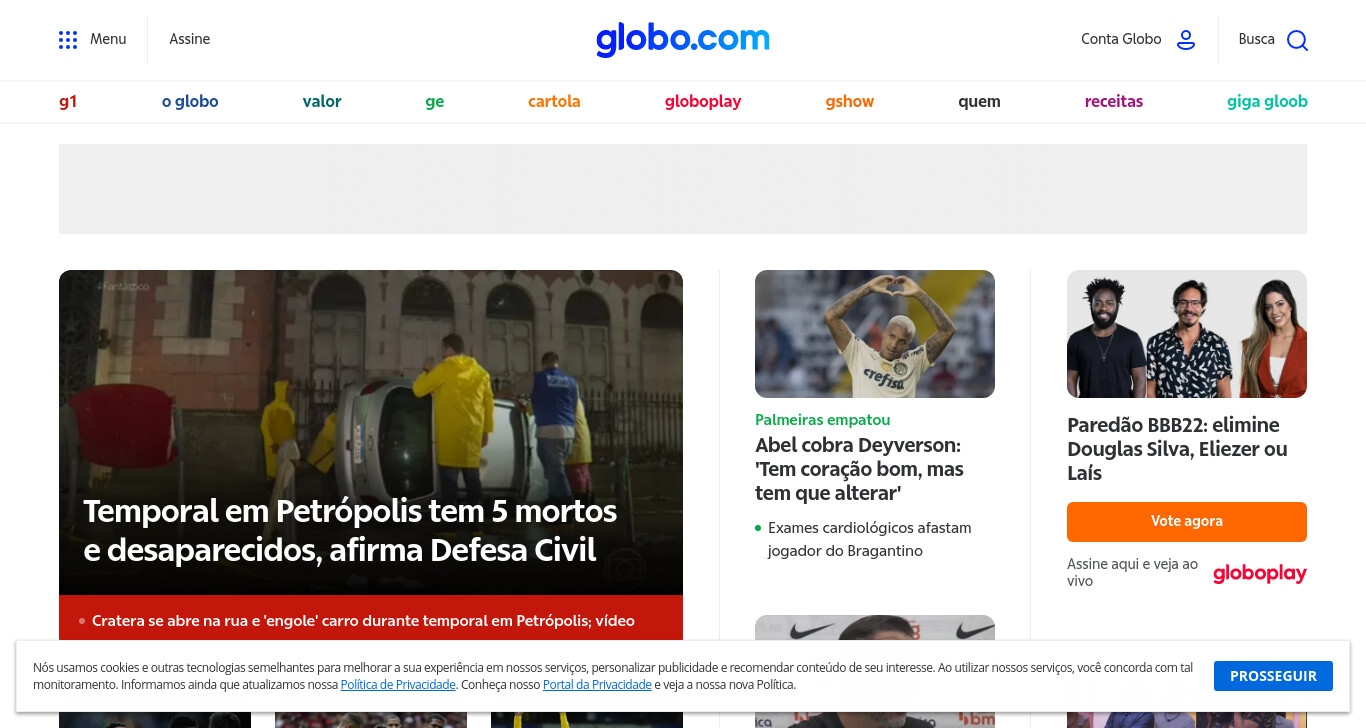Open the Menu grid icon
This screenshot has width=1366, height=728.
tap(68, 40)
